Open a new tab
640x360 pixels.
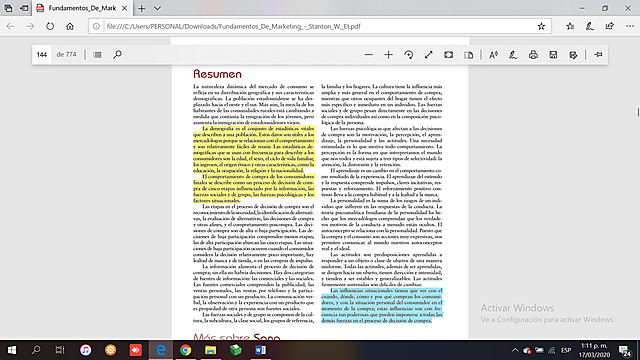point(142,8)
